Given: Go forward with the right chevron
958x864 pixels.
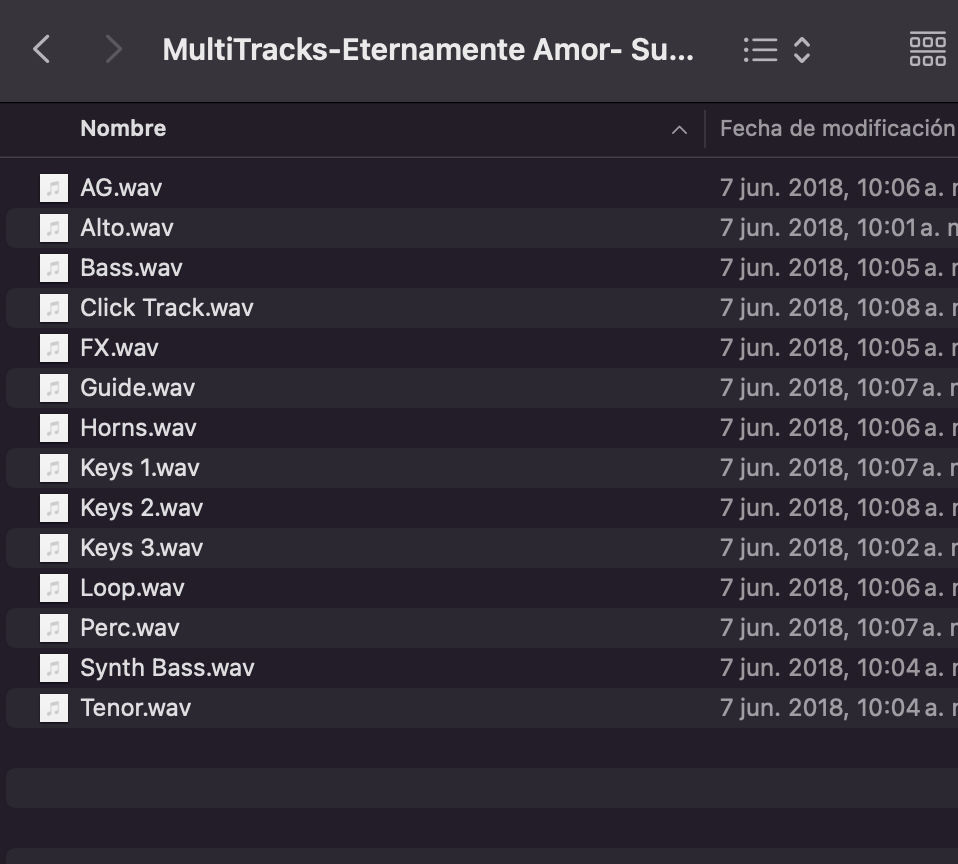Looking at the screenshot, I should coord(113,49).
